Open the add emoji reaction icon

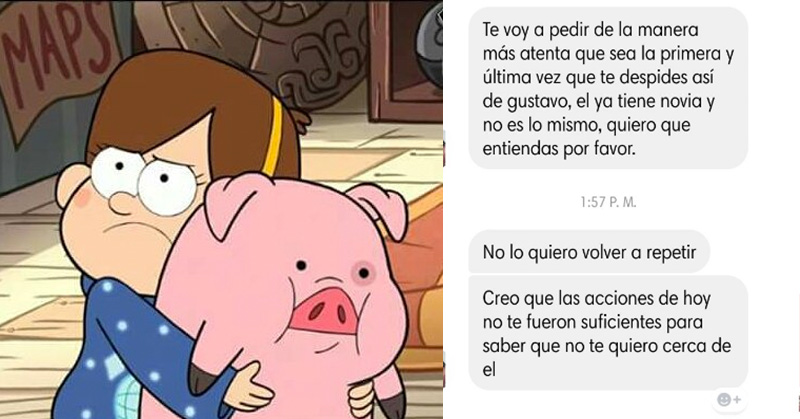point(729,400)
